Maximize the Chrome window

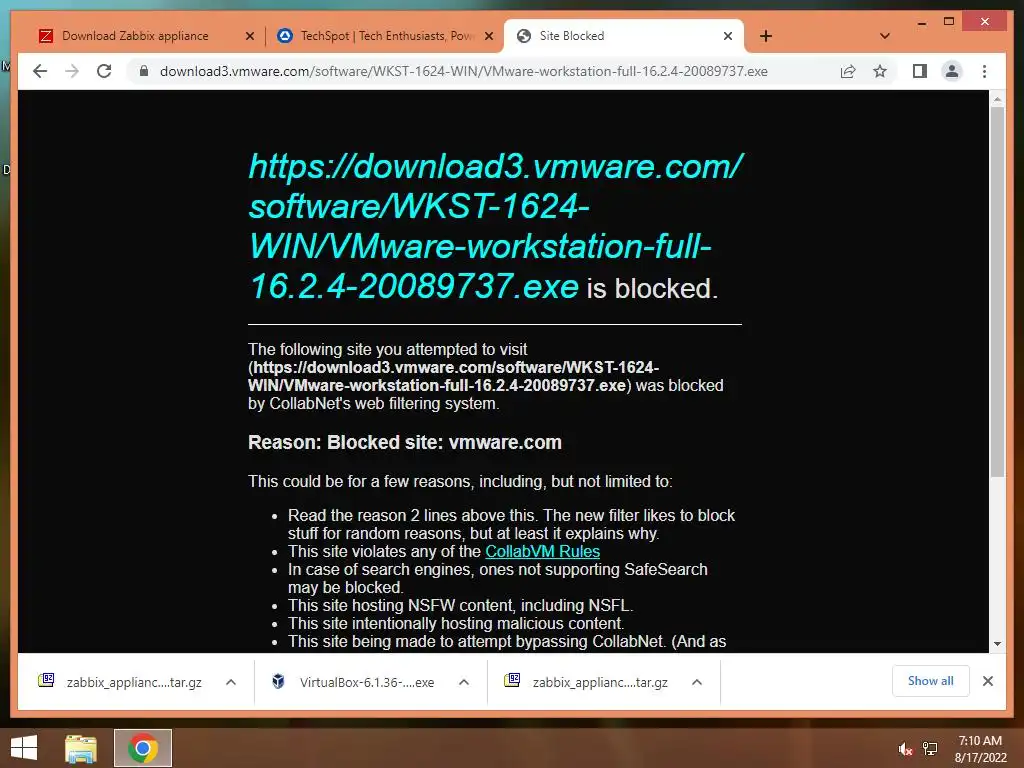pyautogui.click(x=949, y=22)
